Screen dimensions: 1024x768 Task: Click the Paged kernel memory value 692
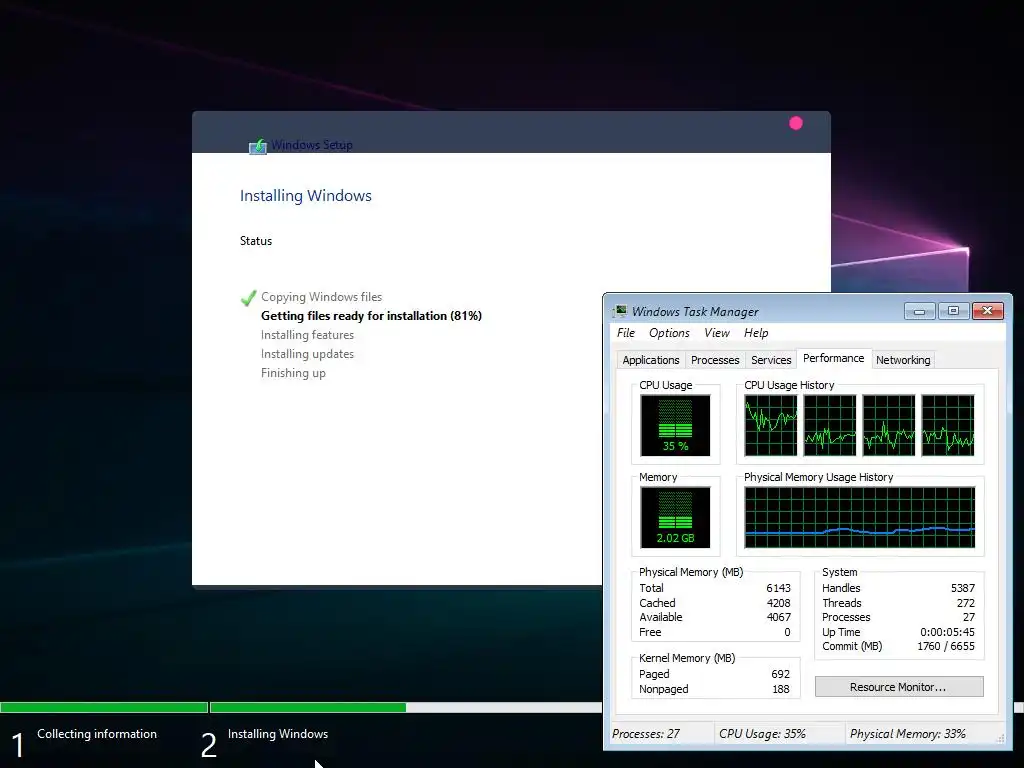click(x=780, y=675)
